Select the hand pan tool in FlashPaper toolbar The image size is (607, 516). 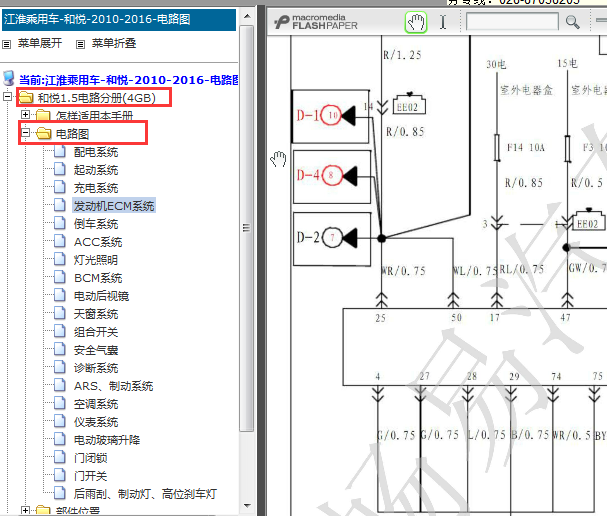(x=416, y=22)
